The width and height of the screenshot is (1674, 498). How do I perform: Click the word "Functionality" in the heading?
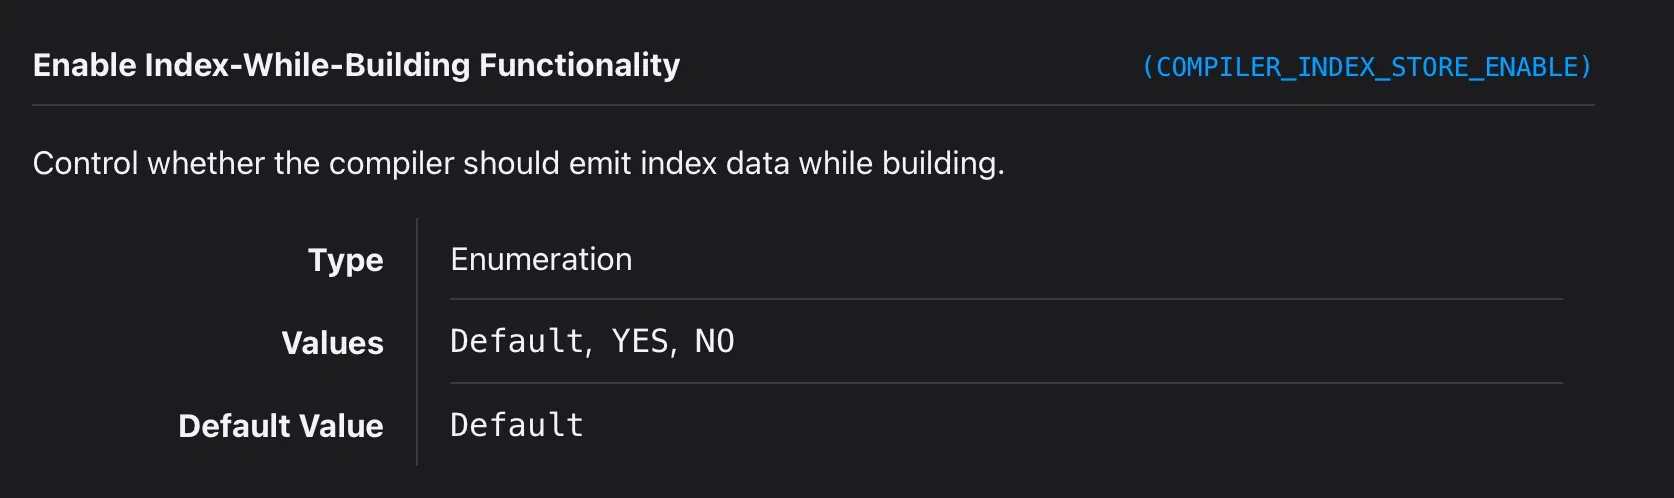579,65
